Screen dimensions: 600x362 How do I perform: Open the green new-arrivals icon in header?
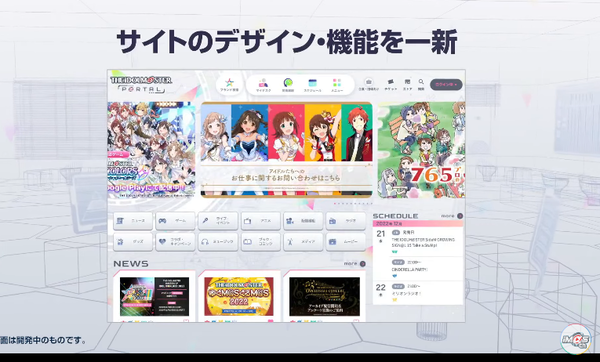[x=288, y=85]
